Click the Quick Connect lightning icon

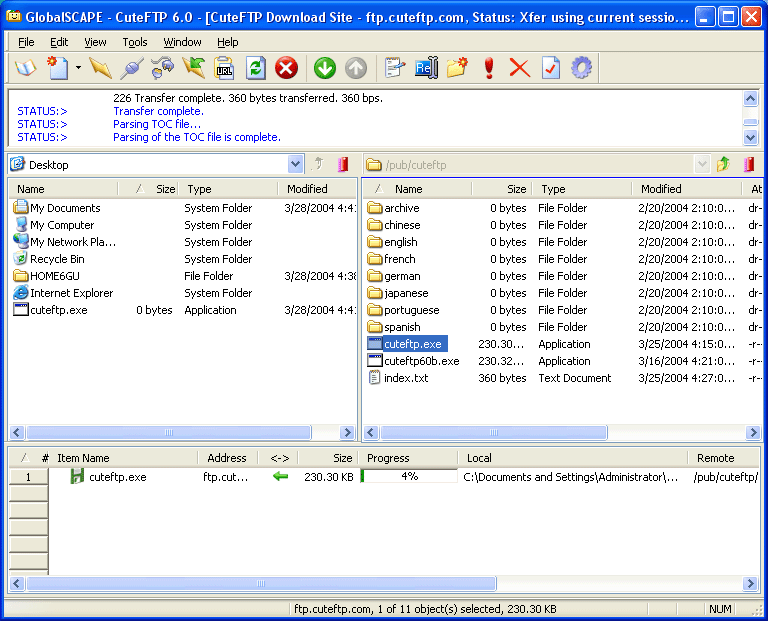(100, 68)
